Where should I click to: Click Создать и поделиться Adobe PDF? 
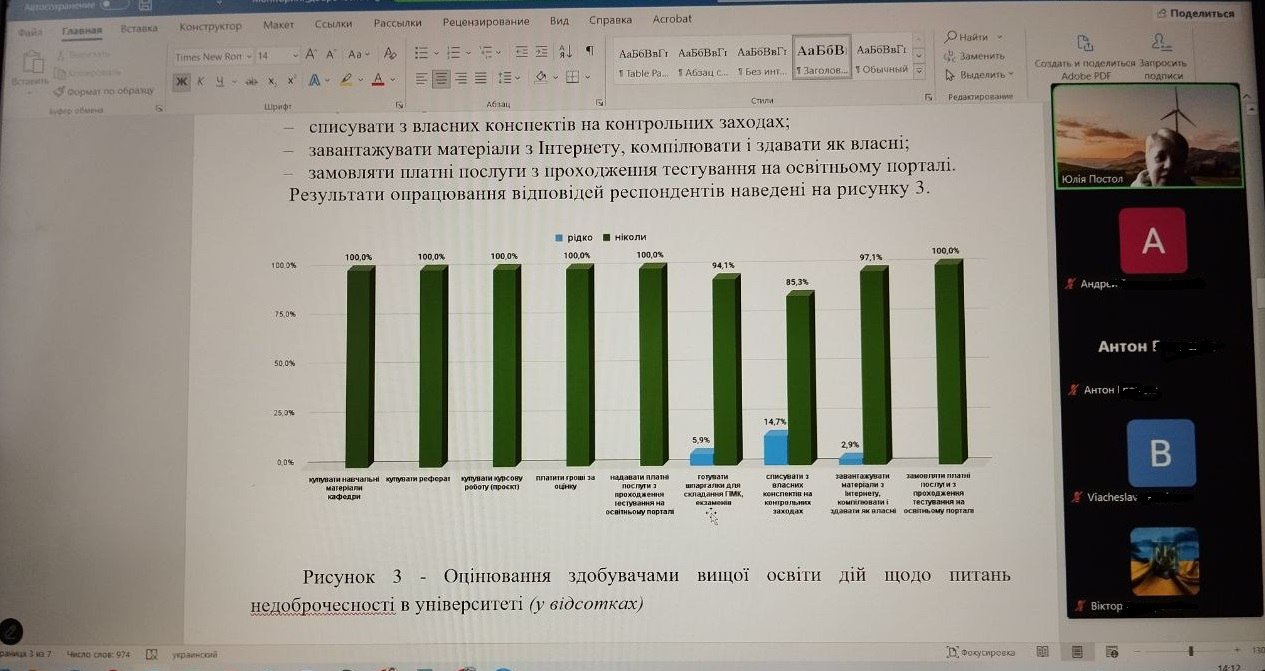(1085, 56)
